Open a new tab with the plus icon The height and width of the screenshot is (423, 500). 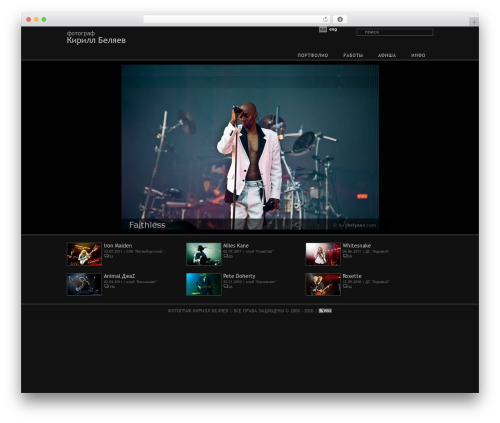tap(474, 22)
